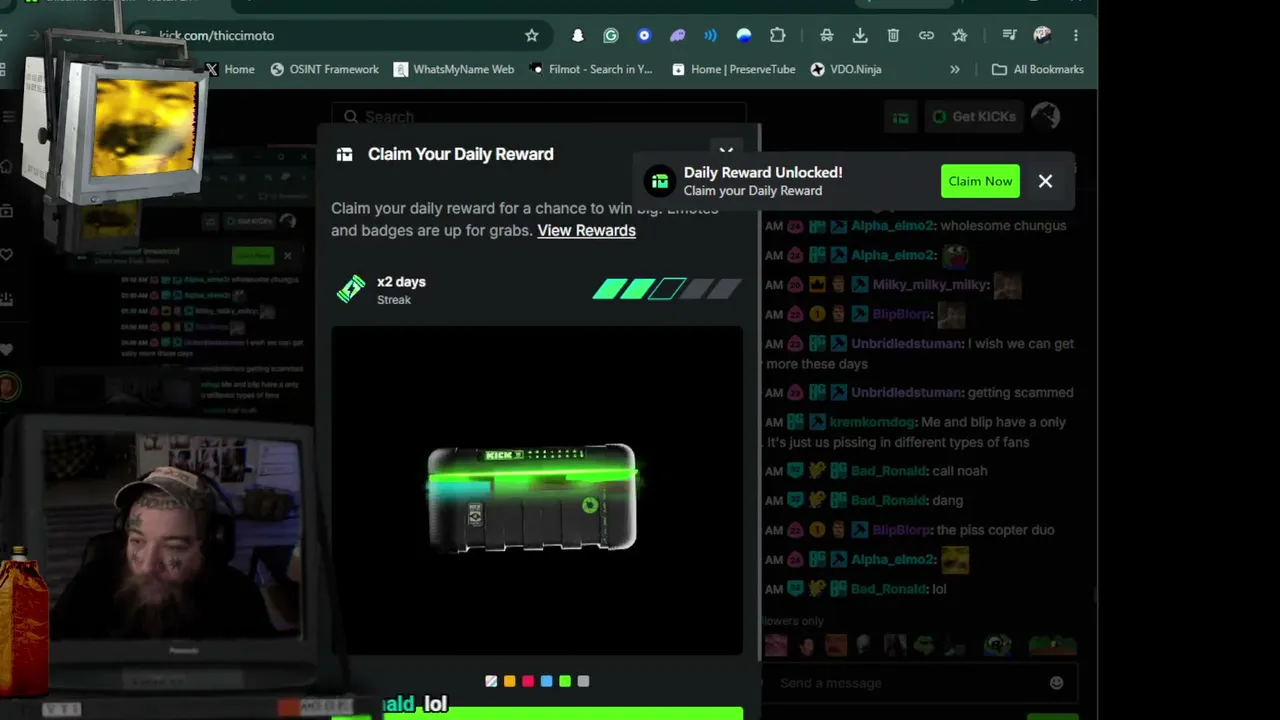Click the Send a message chat field
The image size is (1280, 720).
(x=908, y=683)
